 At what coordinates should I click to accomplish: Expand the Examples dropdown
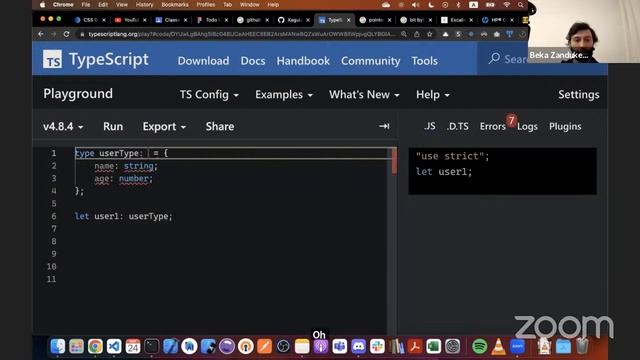pos(284,95)
